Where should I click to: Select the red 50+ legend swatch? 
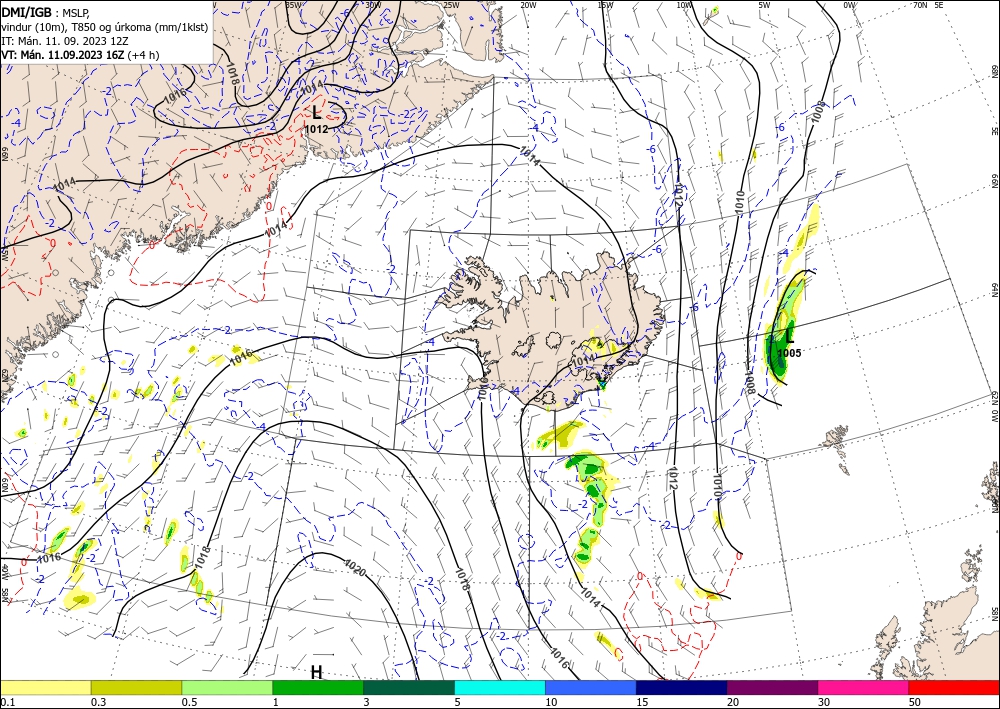[x=954, y=687]
